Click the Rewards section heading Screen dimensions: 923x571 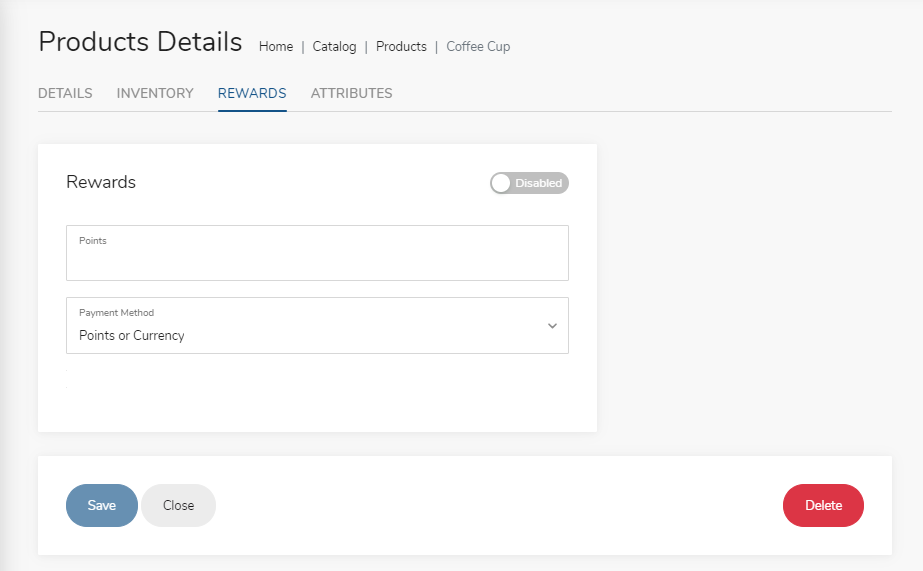[101, 182]
